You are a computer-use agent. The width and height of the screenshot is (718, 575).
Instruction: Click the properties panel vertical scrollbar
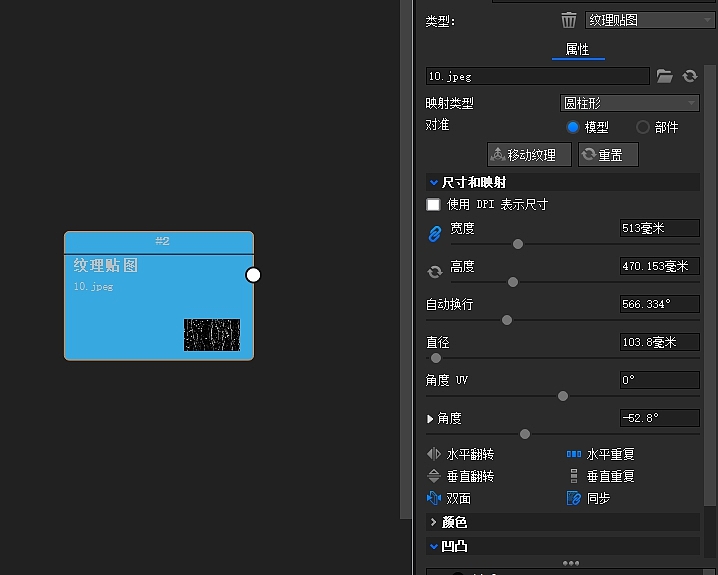tap(709, 285)
